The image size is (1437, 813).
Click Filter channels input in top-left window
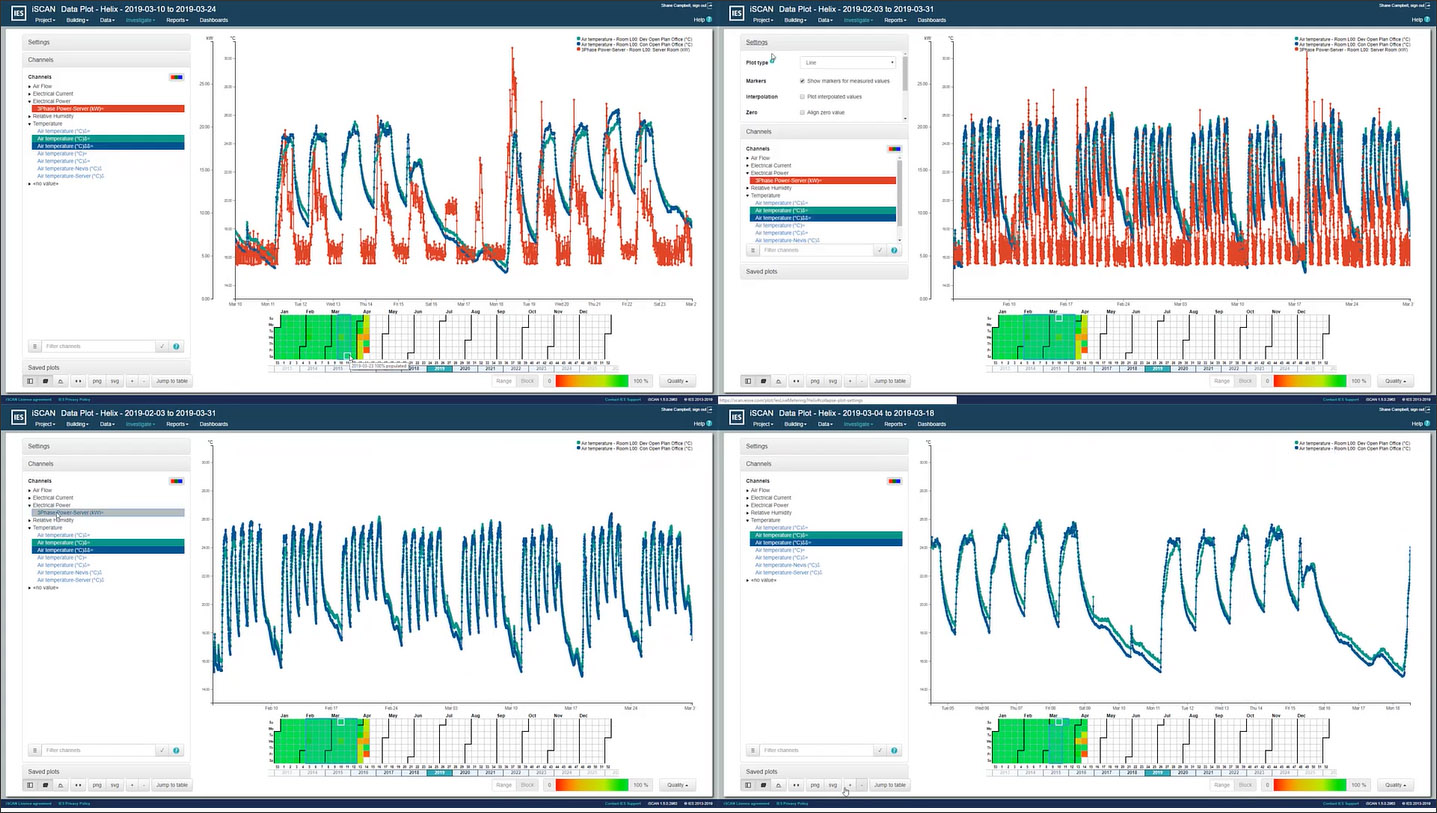pyautogui.click(x=98, y=346)
